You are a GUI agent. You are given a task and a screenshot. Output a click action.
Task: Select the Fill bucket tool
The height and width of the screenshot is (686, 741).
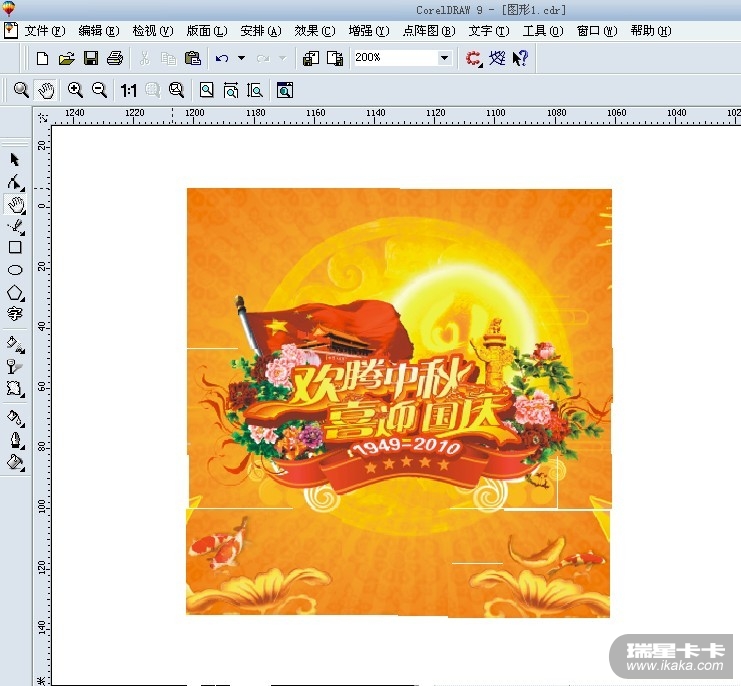pos(15,462)
